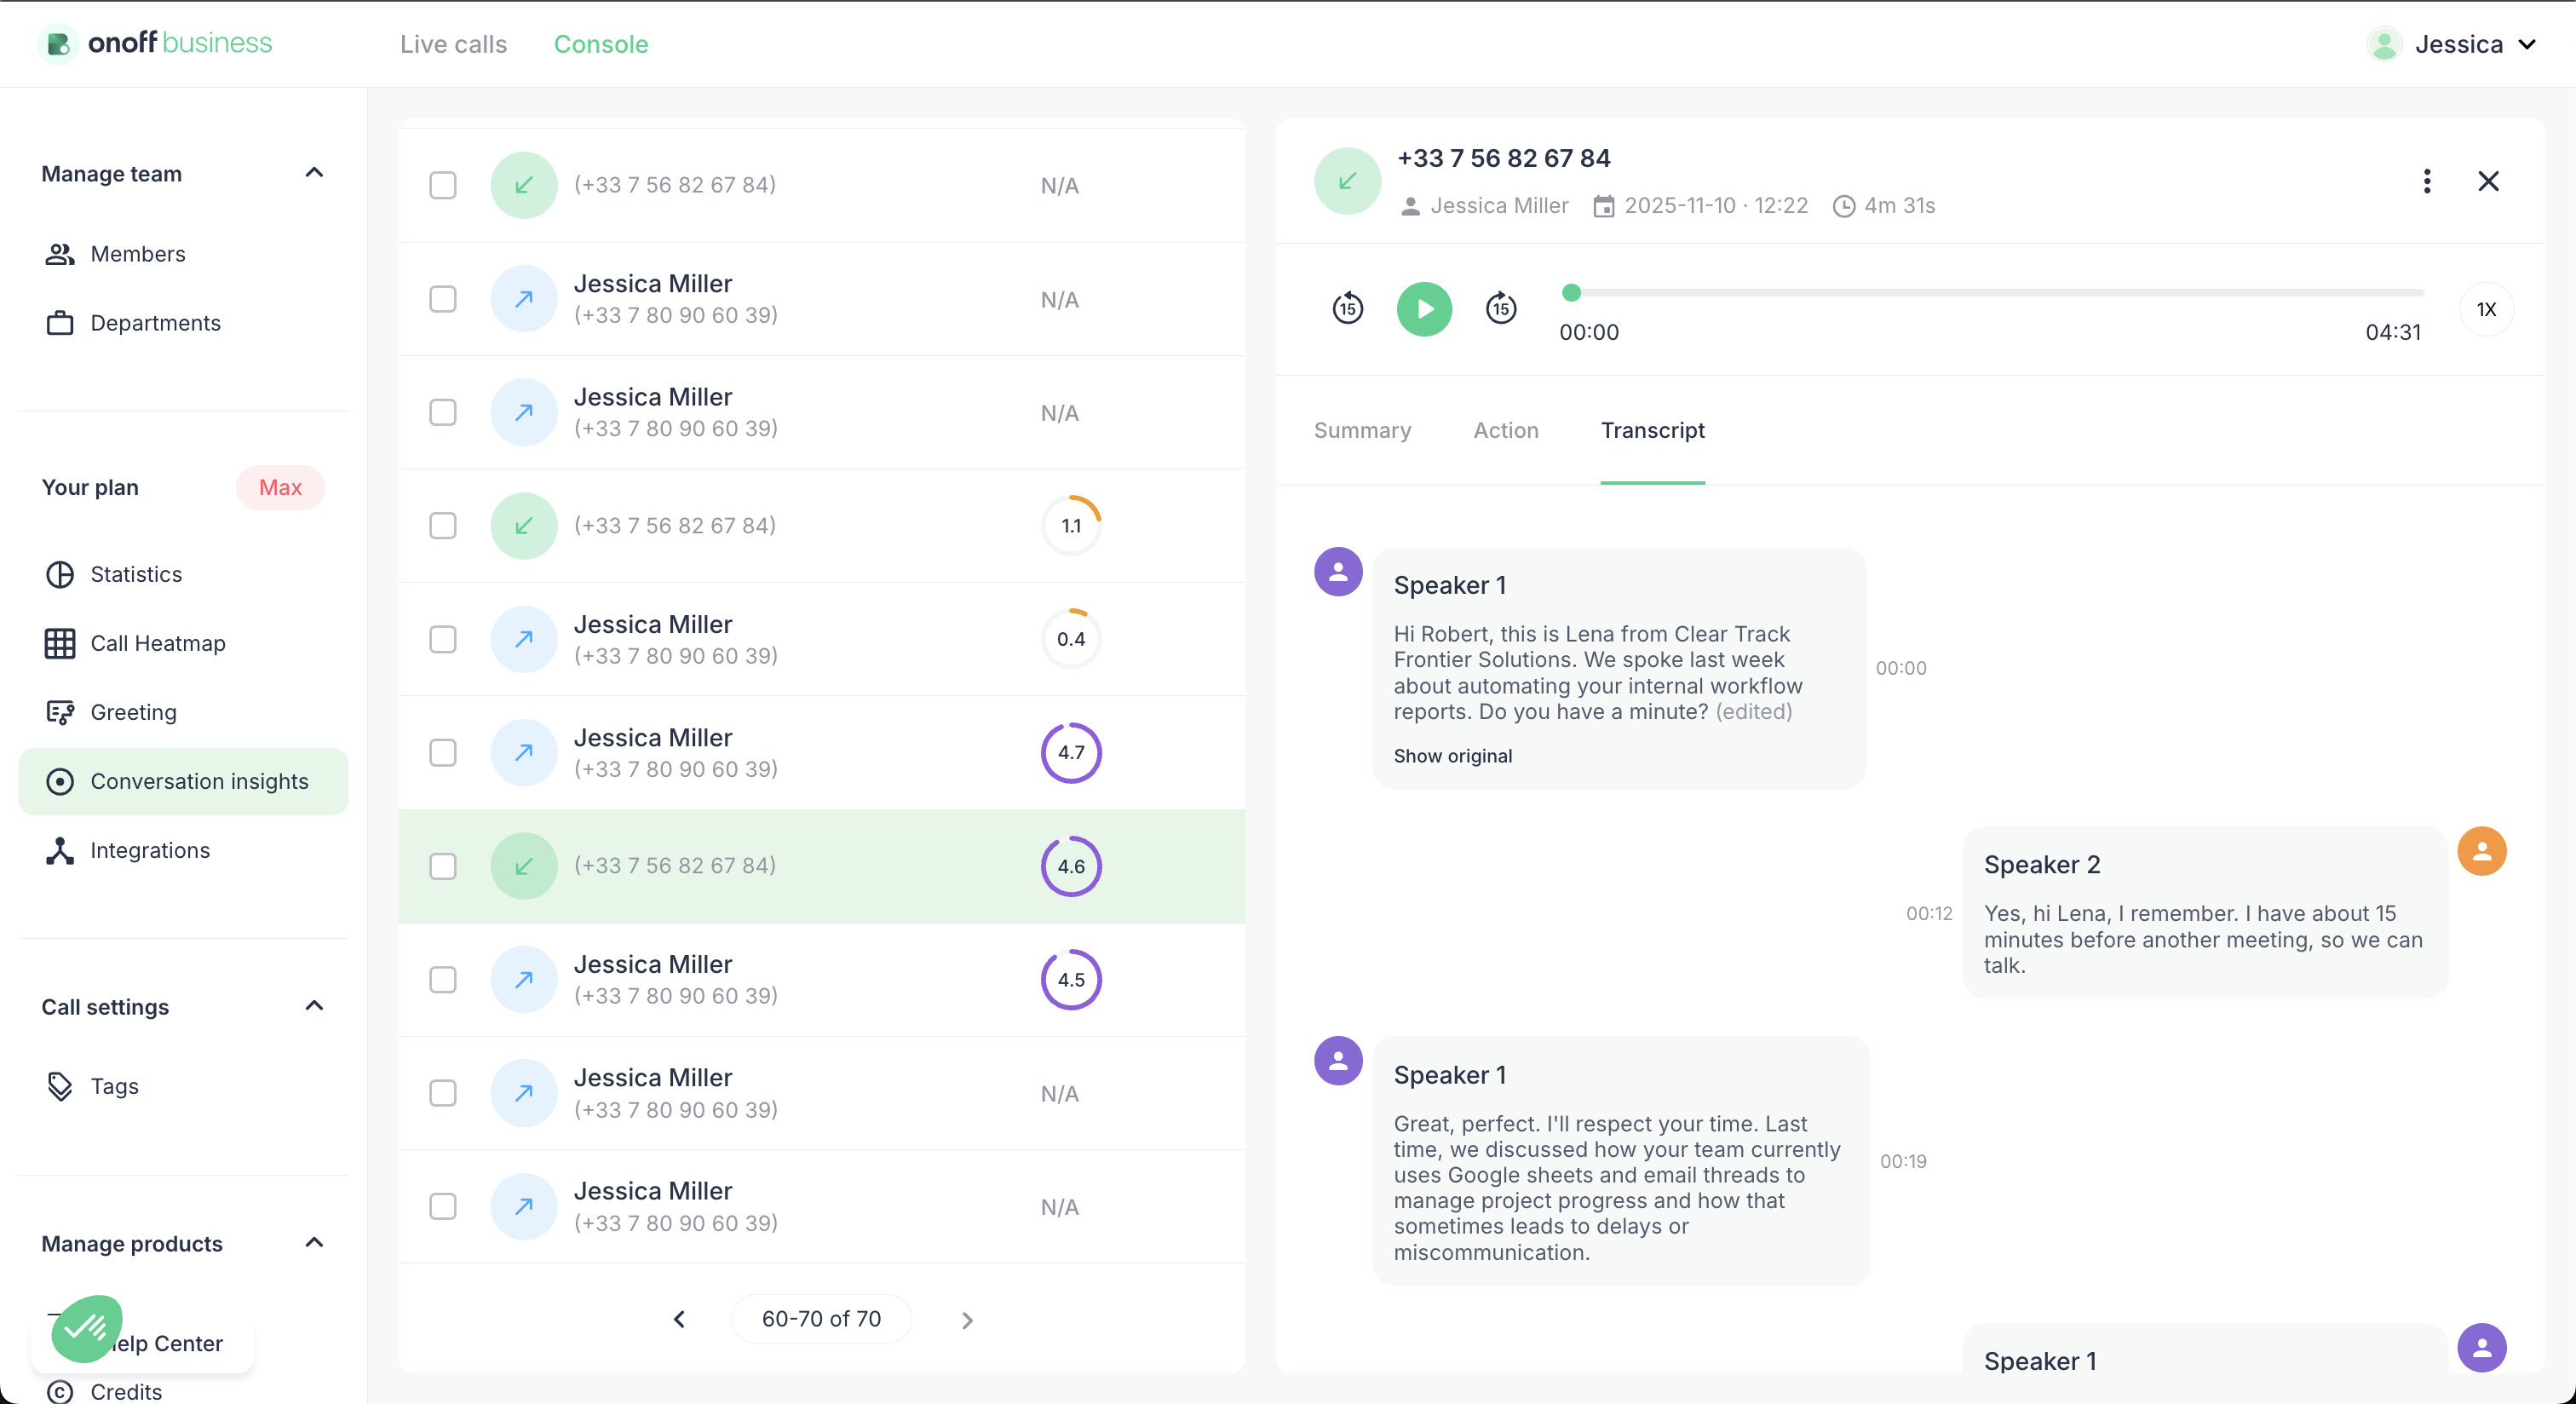Click incoming call icon for score 1.1 row
Image resolution: width=2576 pixels, height=1404 pixels.
click(524, 526)
